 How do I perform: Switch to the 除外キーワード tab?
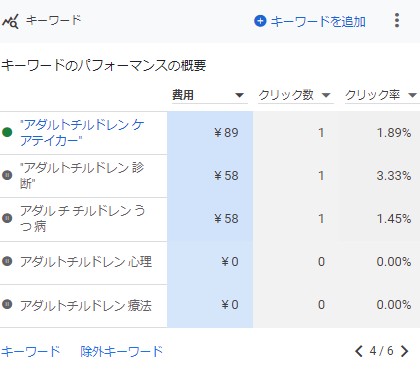pyautogui.click(x=122, y=351)
